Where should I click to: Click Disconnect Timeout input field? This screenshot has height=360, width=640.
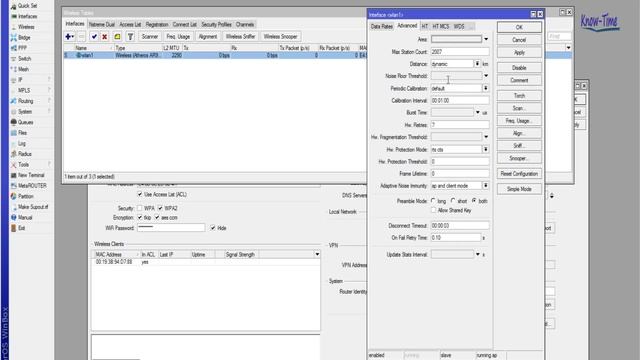tap(460, 225)
